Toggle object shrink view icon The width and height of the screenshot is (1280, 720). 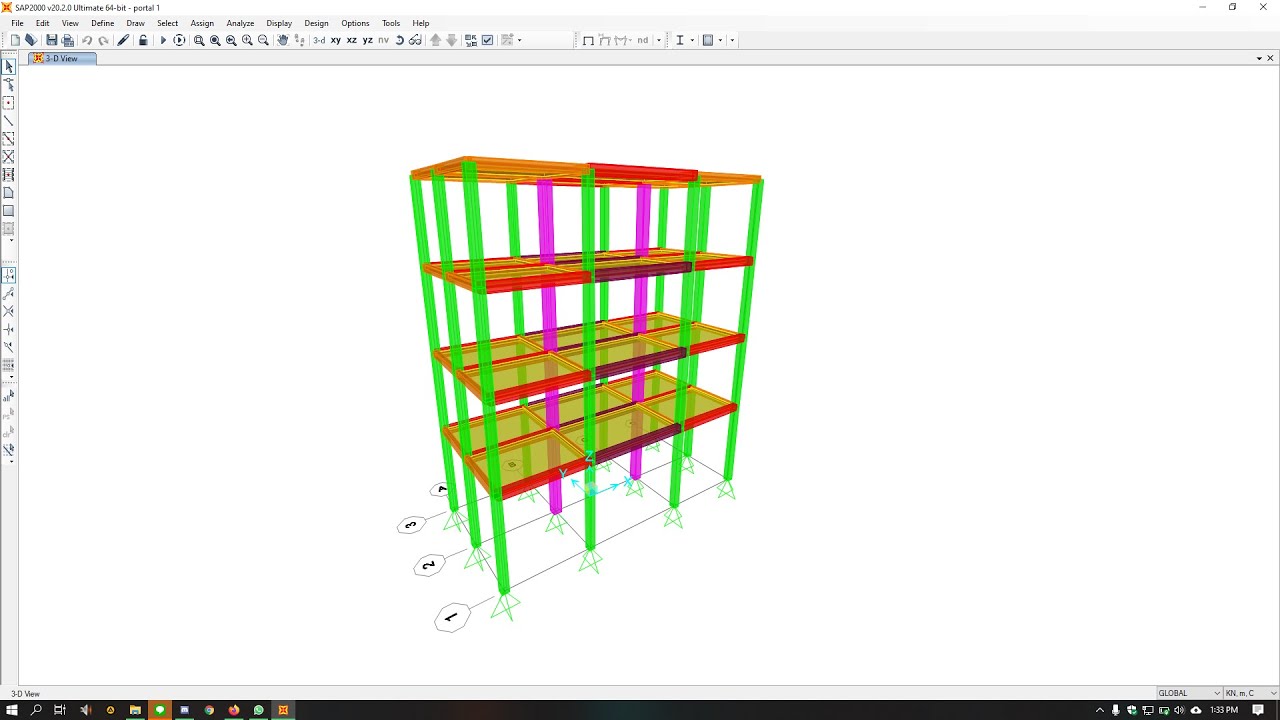point(471,40)
